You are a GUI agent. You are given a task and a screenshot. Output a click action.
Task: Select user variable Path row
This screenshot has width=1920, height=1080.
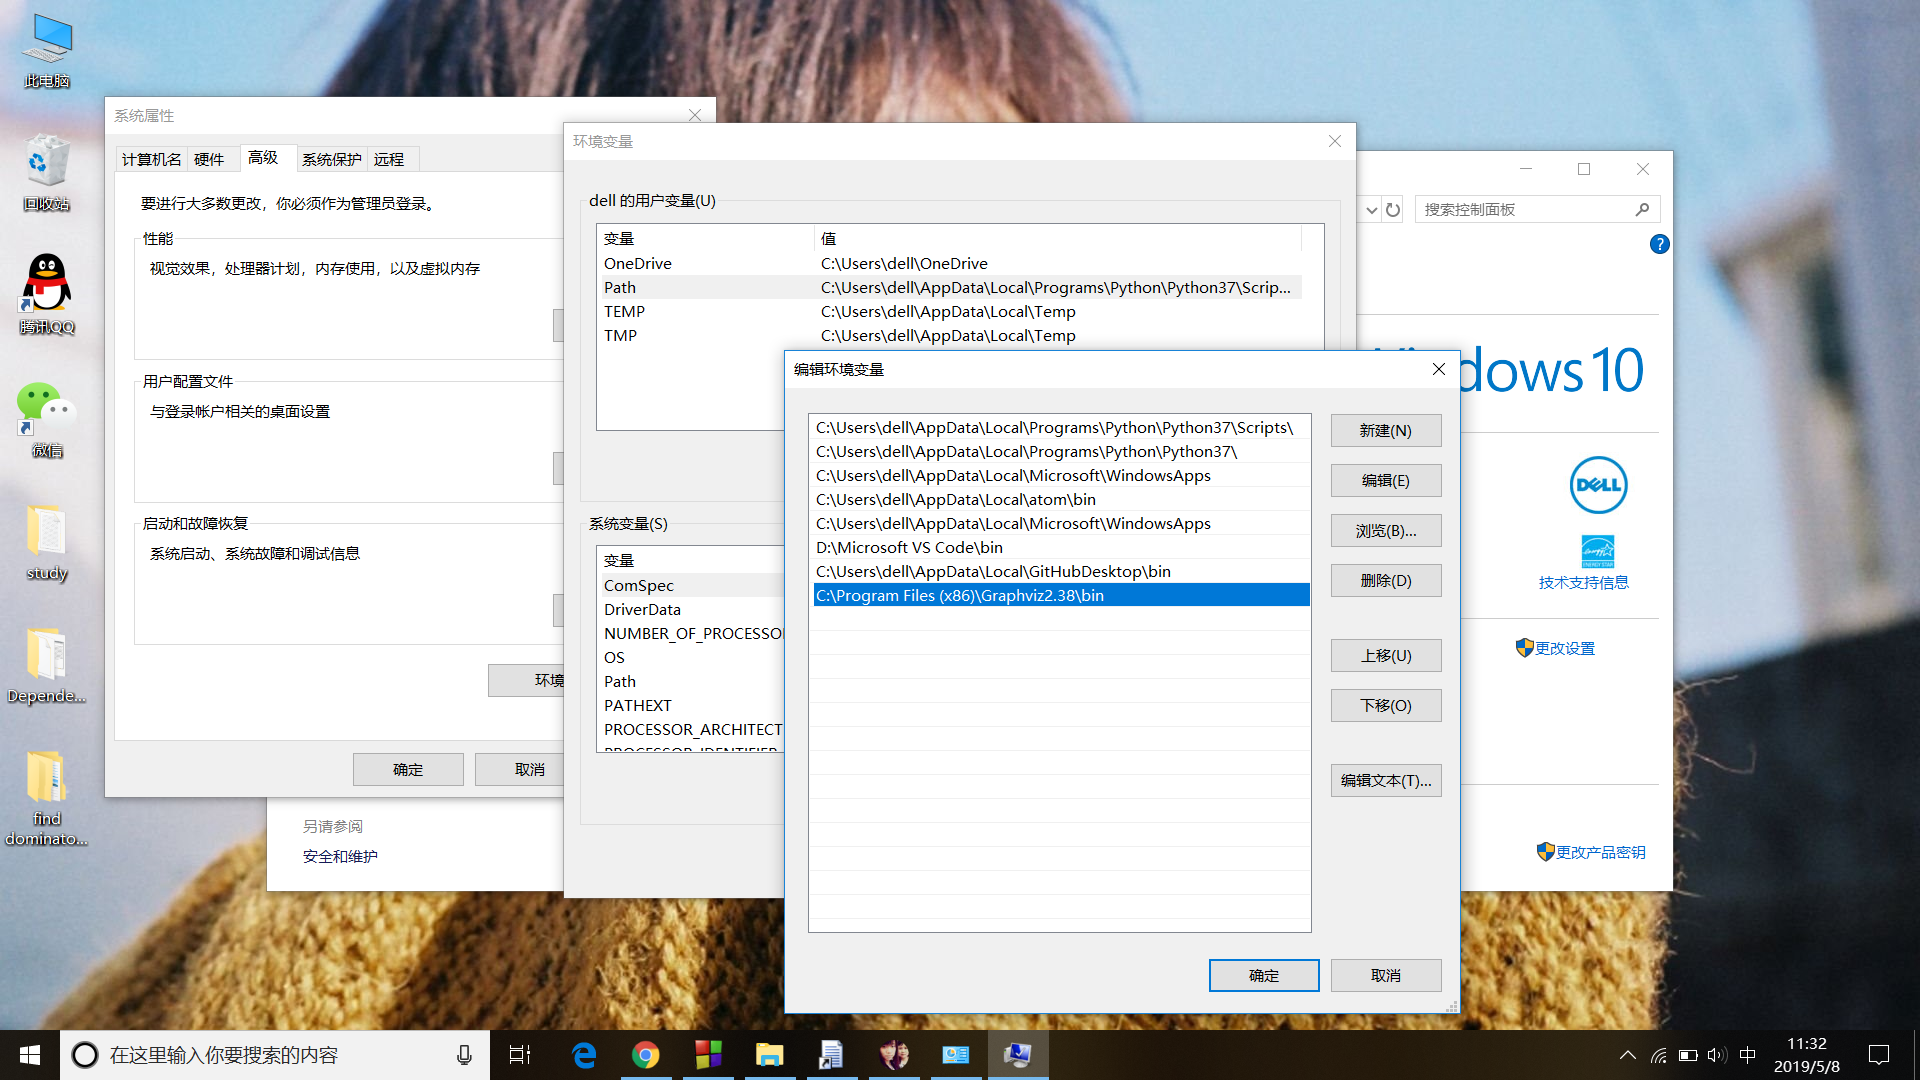(950, 287)
